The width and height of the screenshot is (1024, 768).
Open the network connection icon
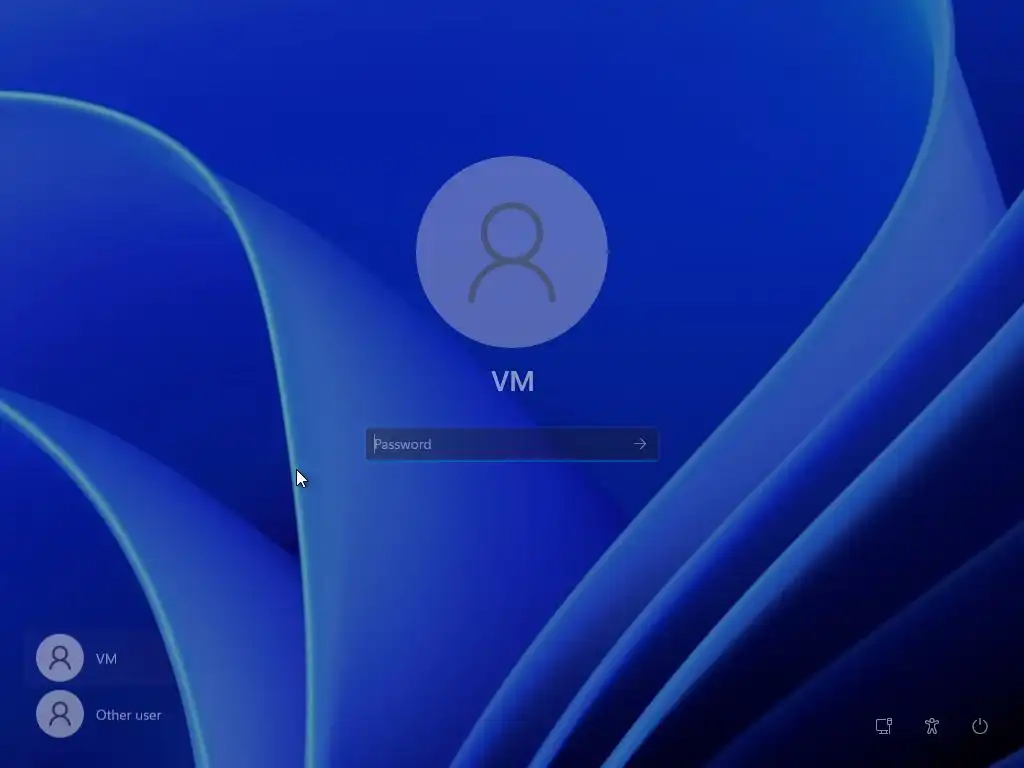tap(884, 726)
